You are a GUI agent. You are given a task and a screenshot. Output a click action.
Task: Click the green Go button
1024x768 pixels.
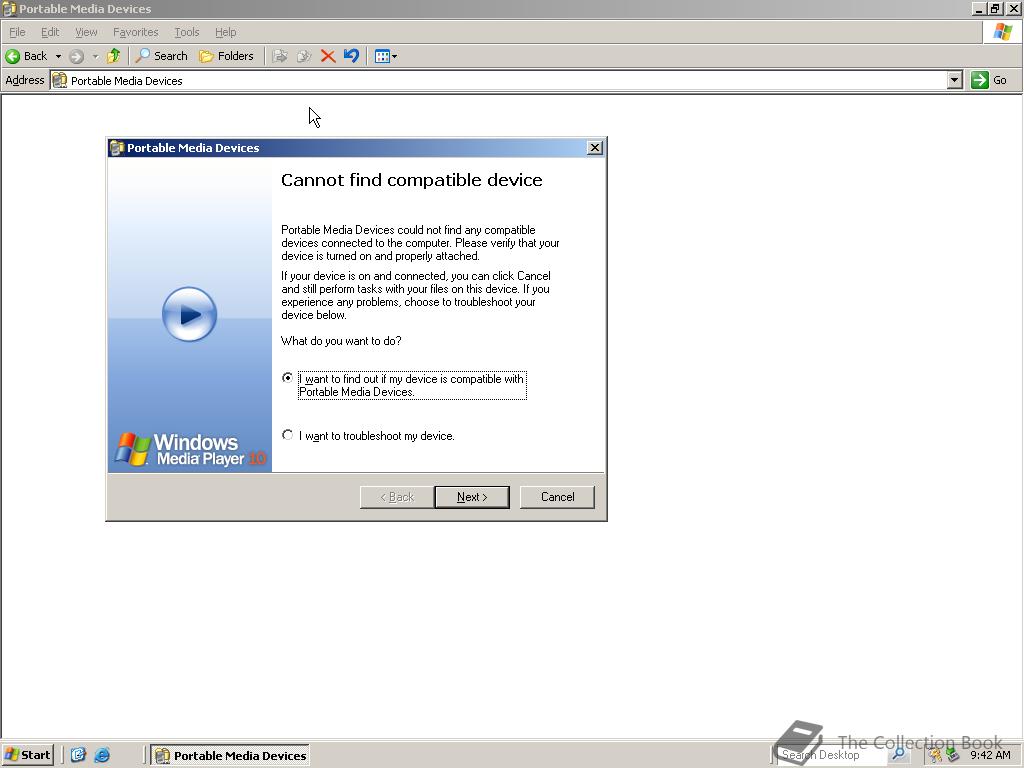click(989, 80)
